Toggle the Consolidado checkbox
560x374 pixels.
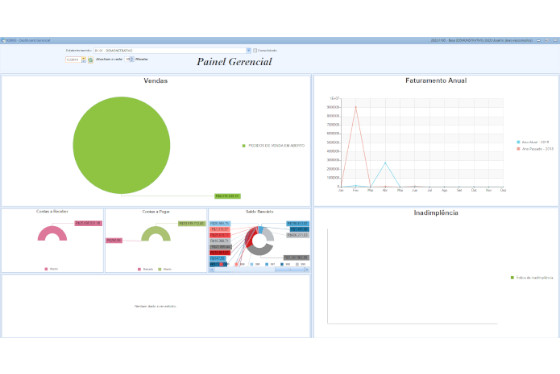click(255, 50)
